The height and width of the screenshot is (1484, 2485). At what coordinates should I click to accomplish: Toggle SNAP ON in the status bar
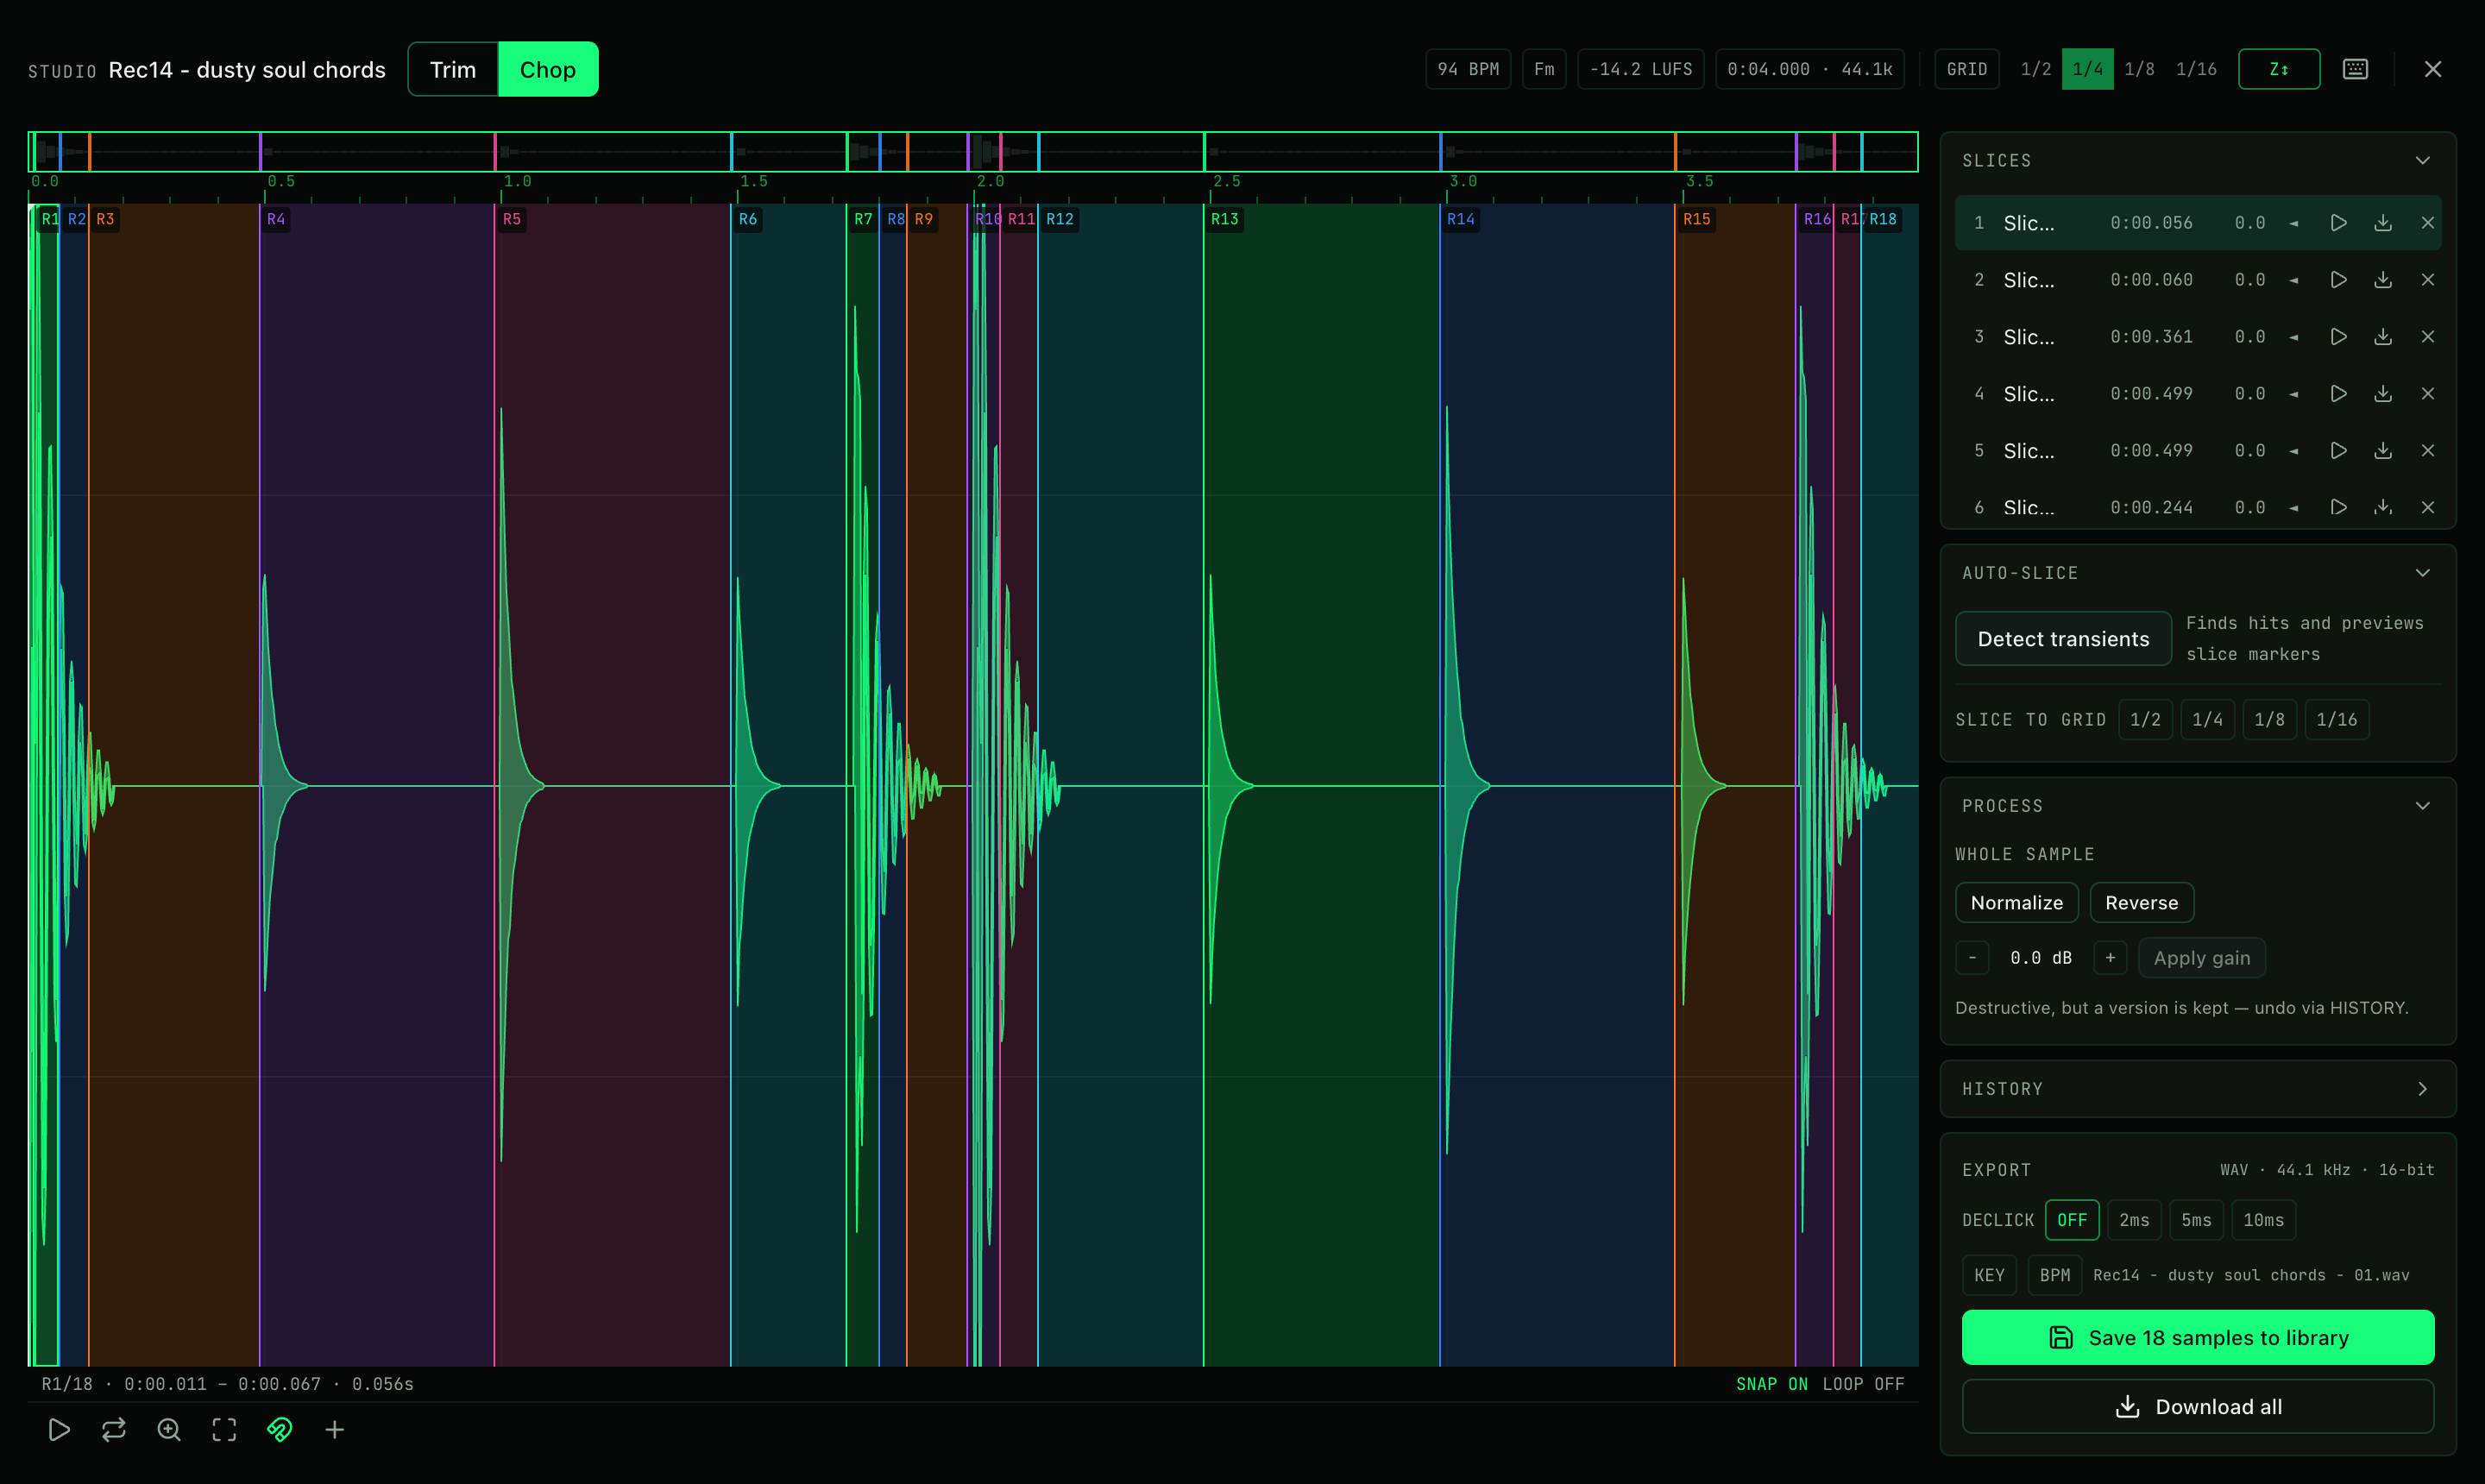(1771, 1384)
